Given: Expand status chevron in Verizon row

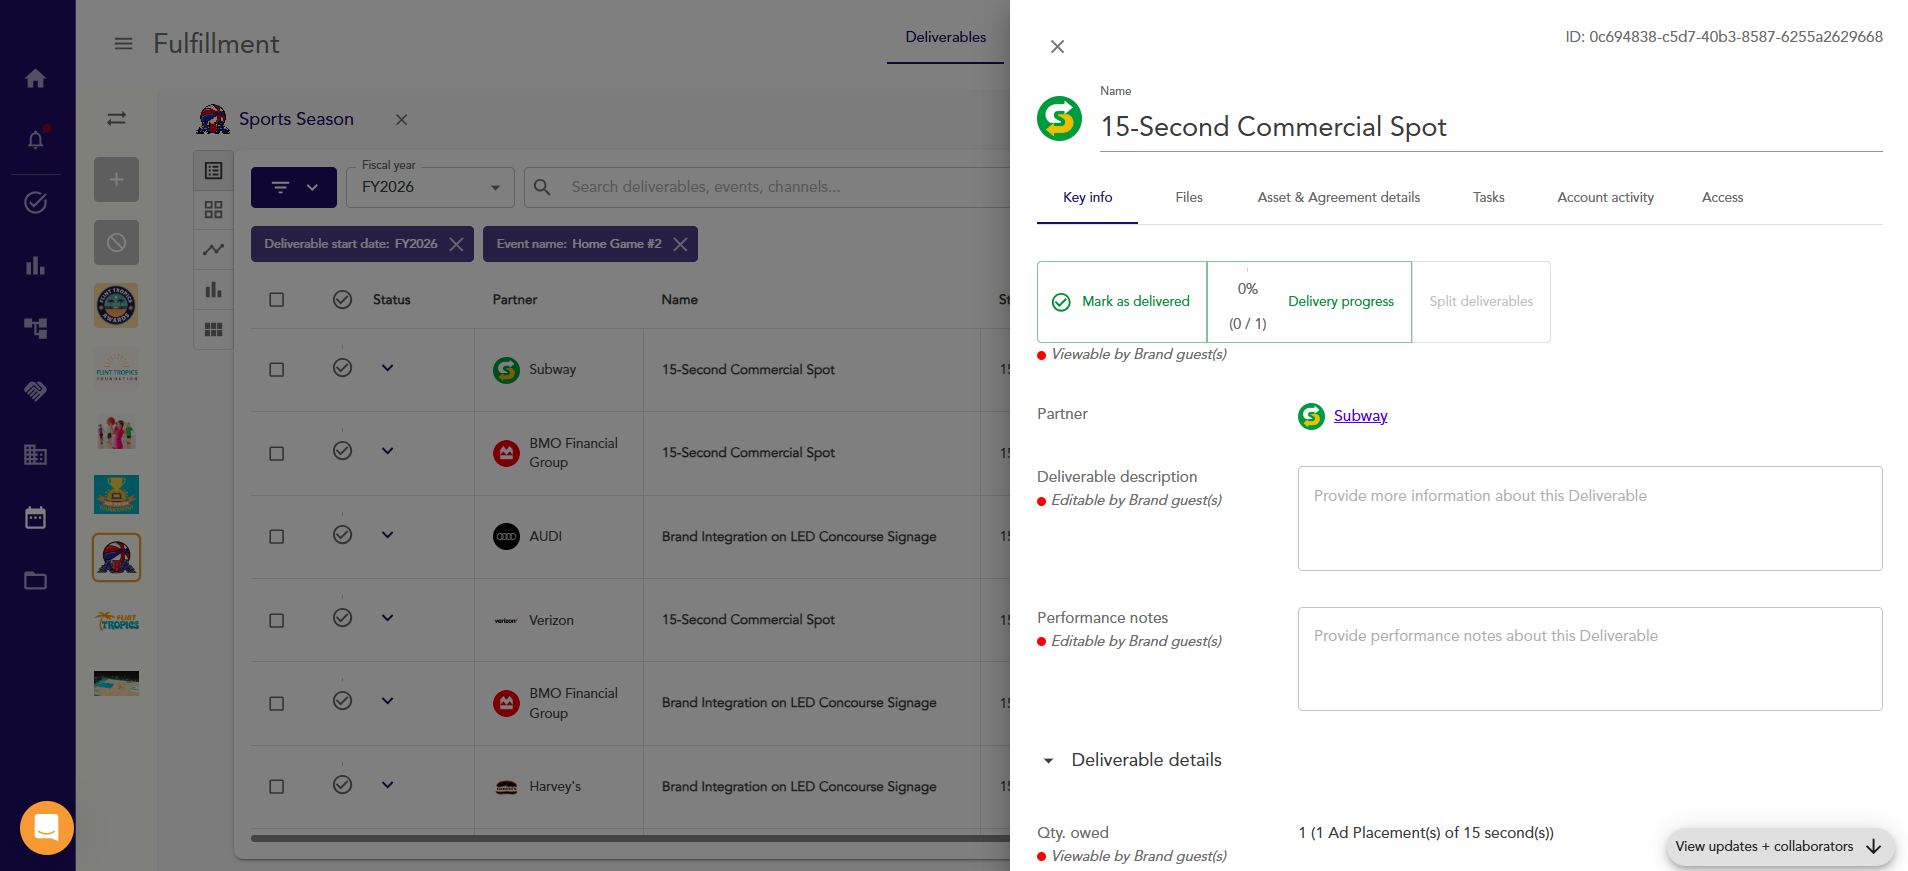Looking at the screenshot, I should tap(388, 618).
